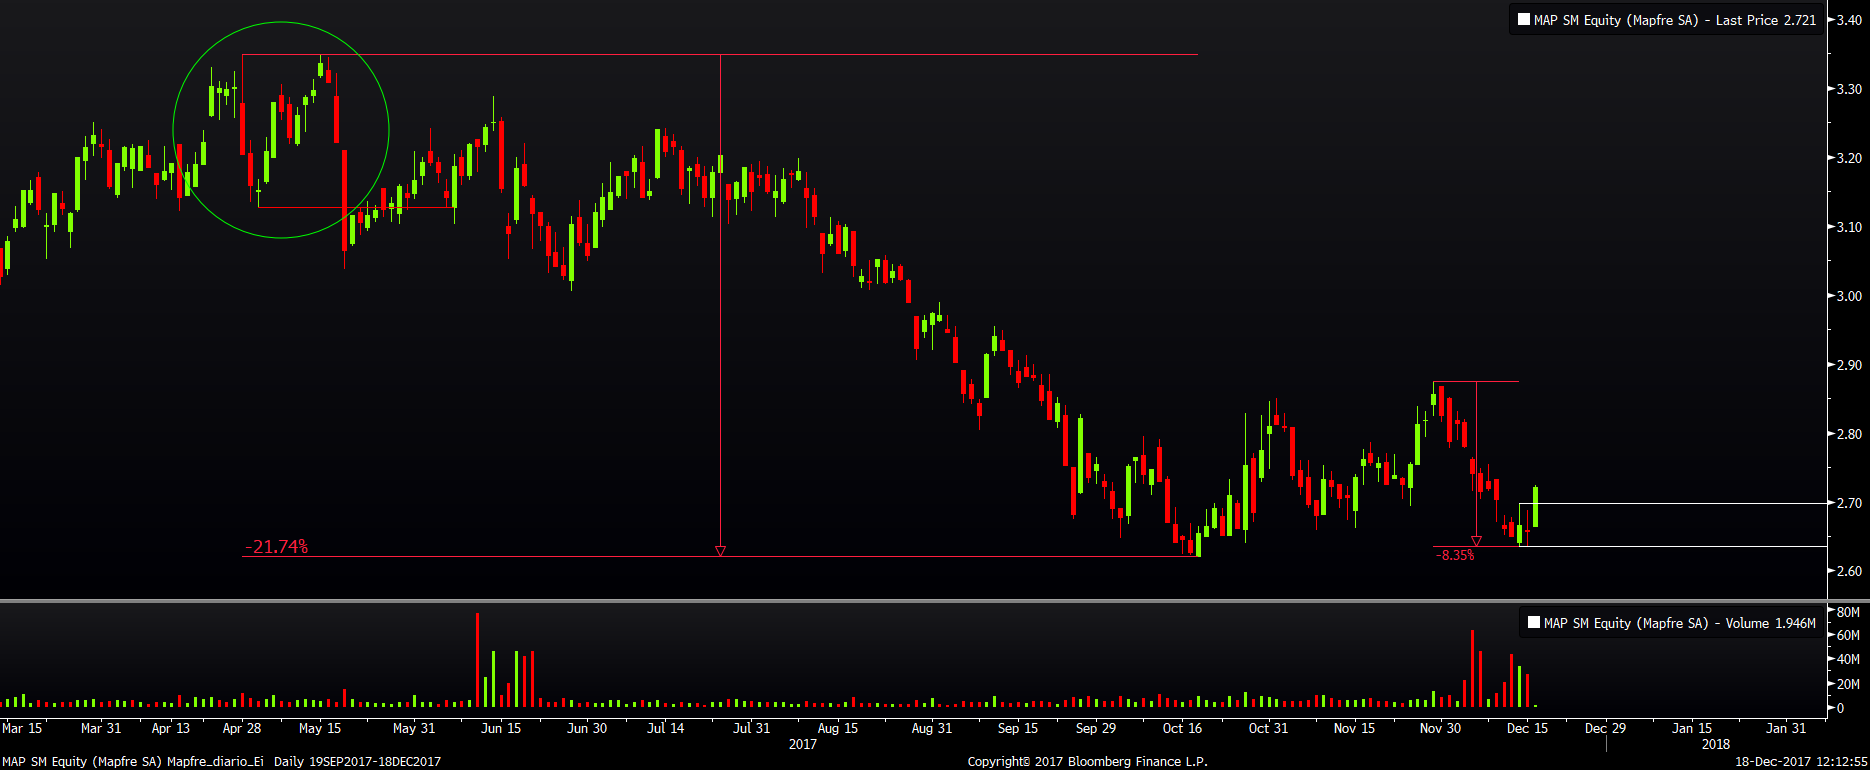
Task: Select the arrowhead of the -21.74% measurement line
Action: [720, 550]
